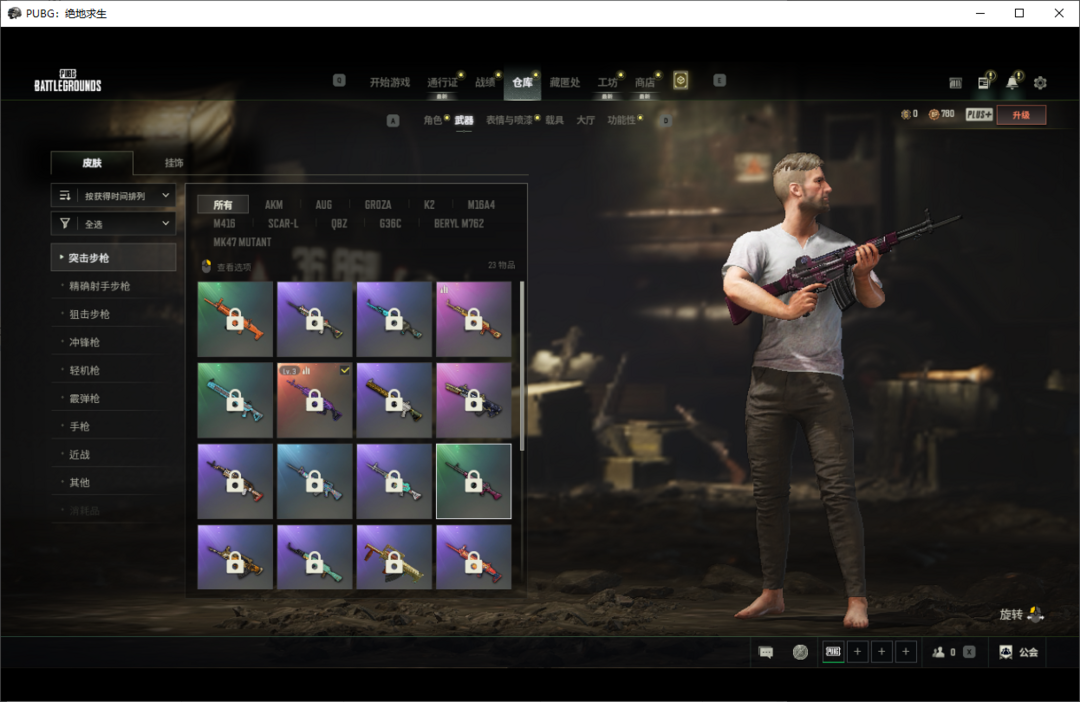Open the 全选 filter dropdown
This screenshot has height=702, width=1080.
tap(113, 224)
